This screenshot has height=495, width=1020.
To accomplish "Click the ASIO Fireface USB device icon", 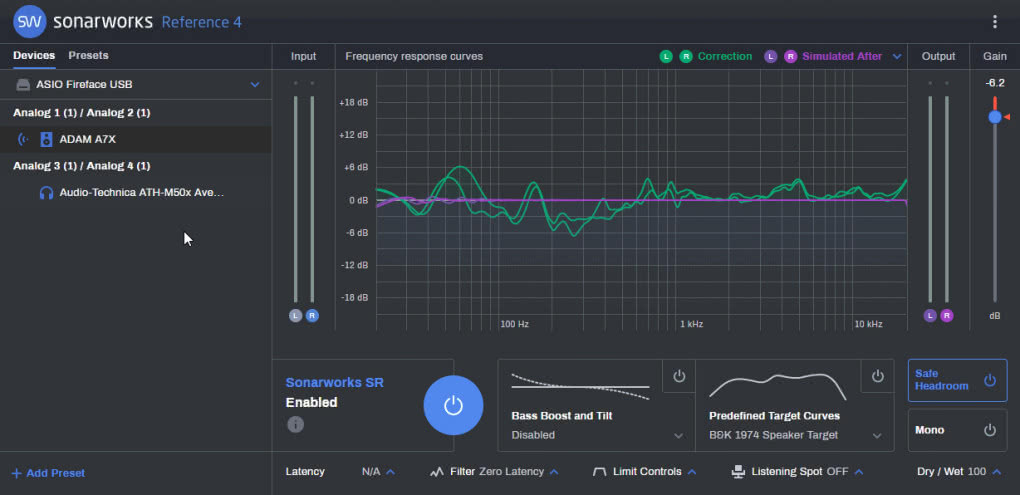I will point(23,85).
